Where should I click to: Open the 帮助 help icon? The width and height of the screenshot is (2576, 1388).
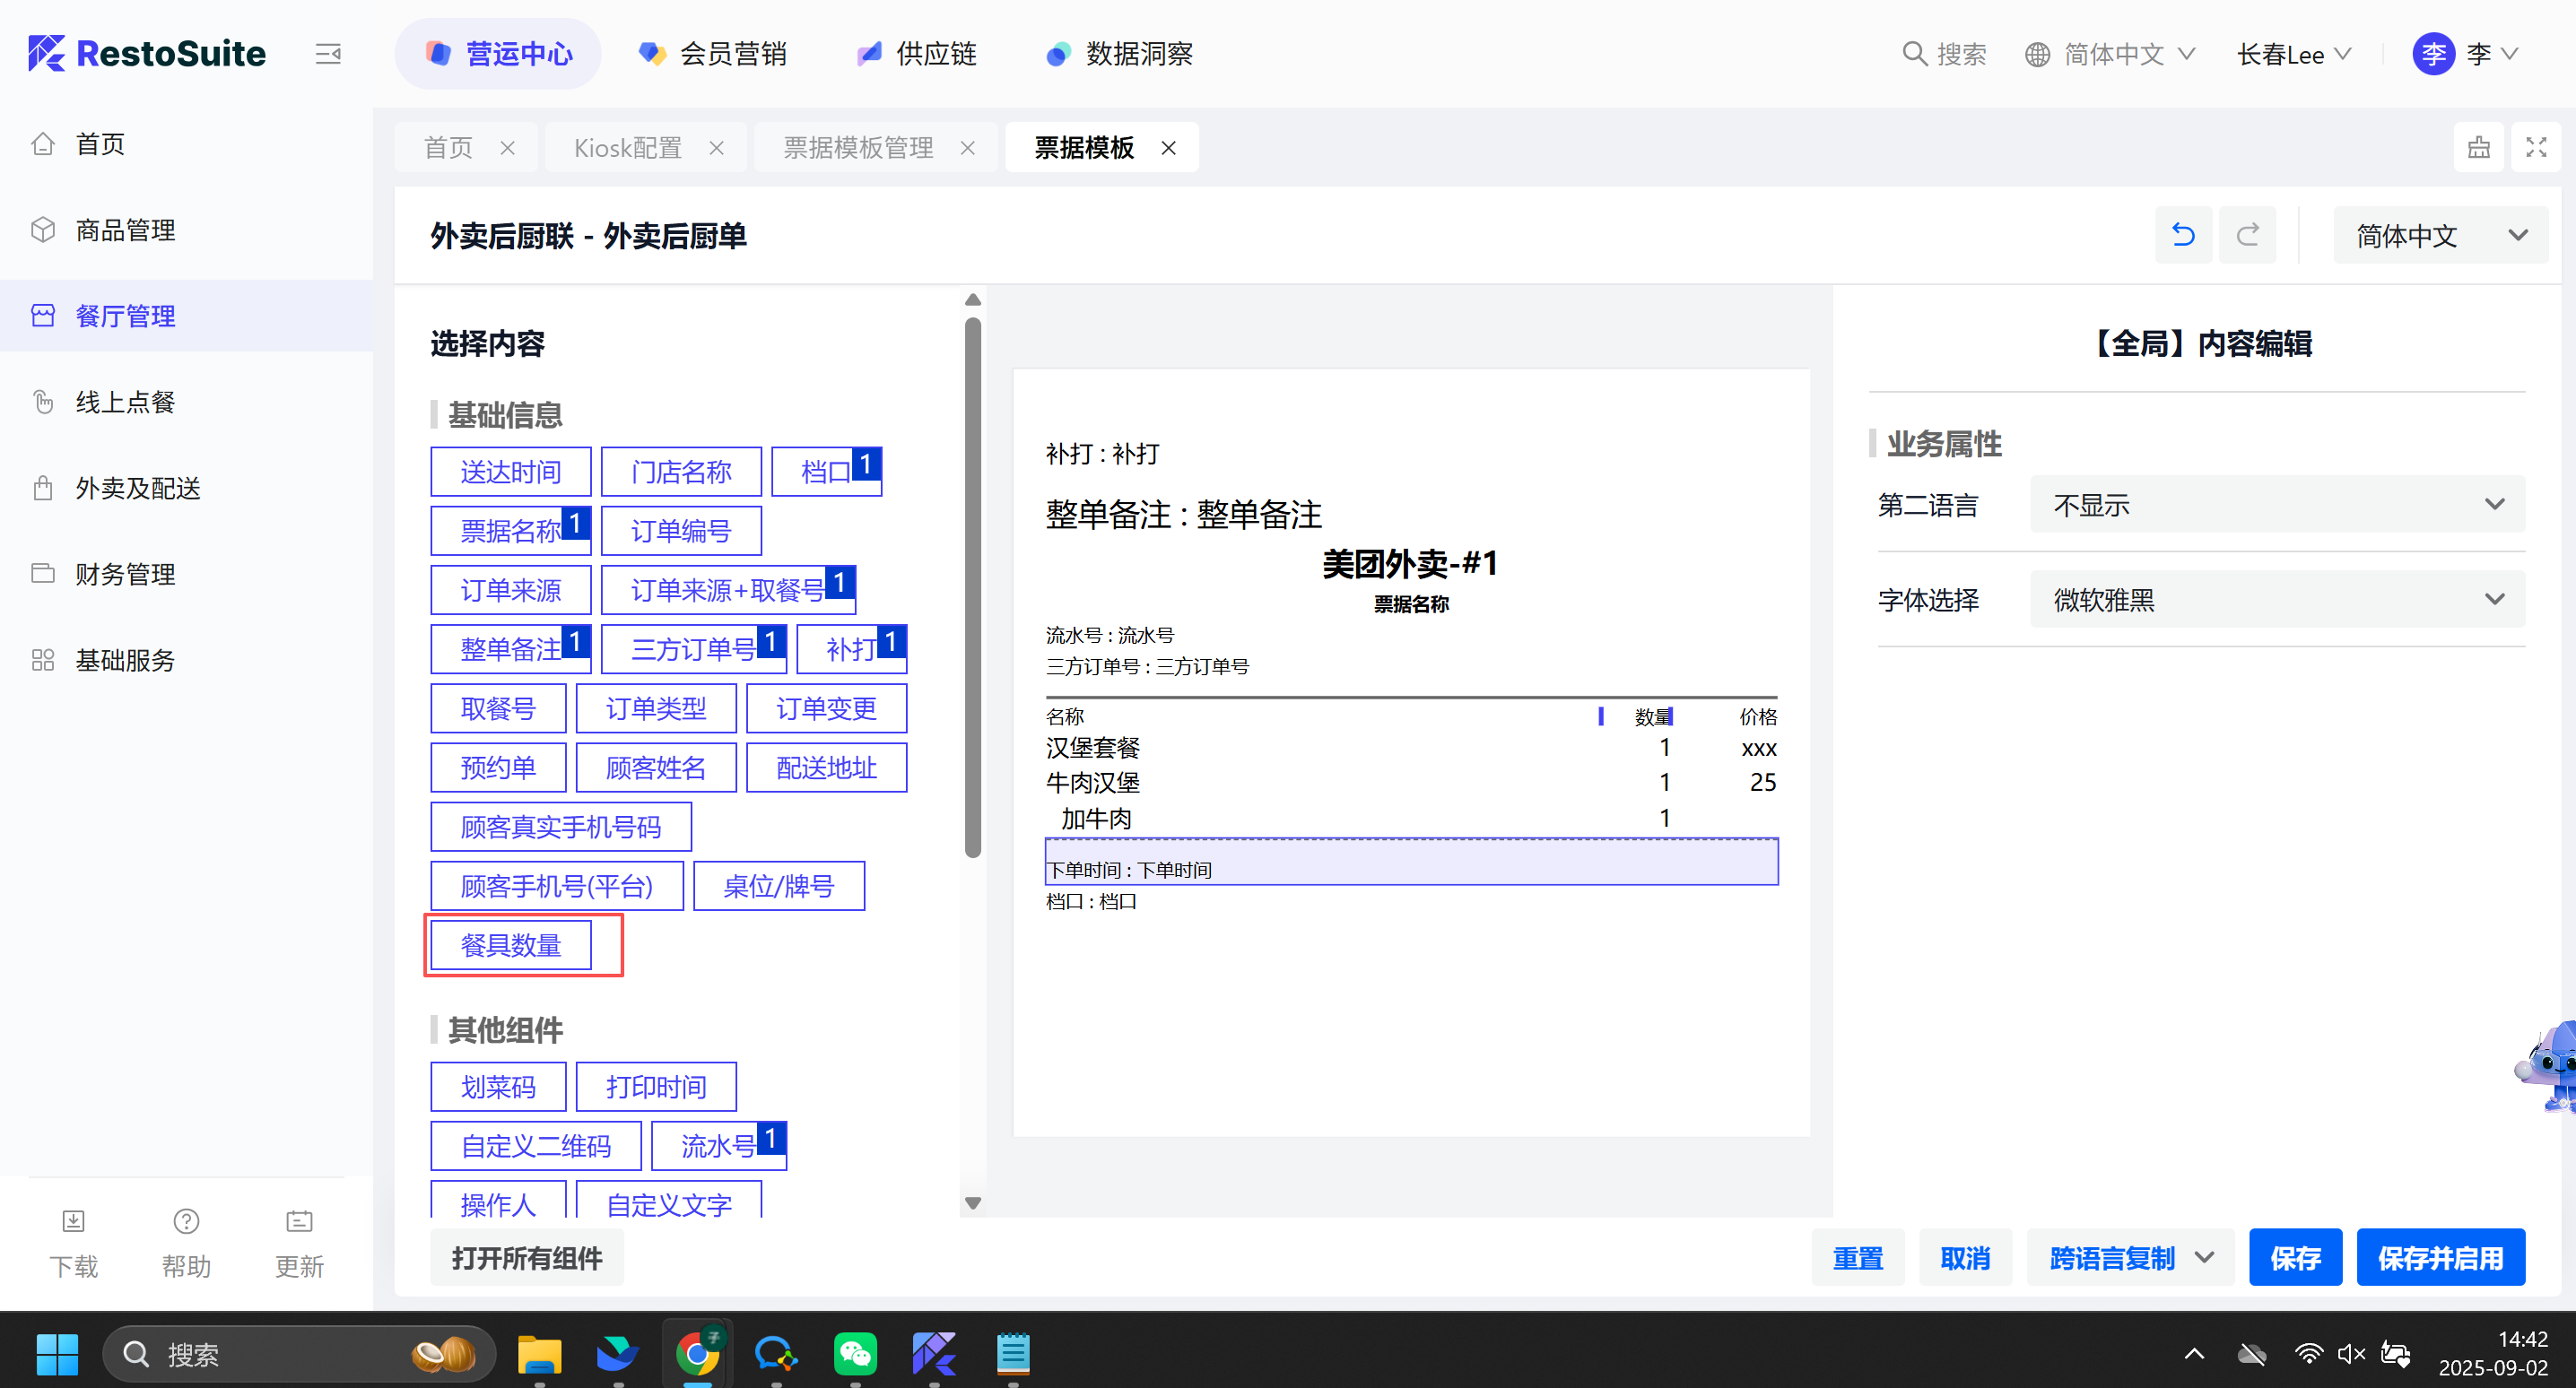click(x=186, y=1221)
